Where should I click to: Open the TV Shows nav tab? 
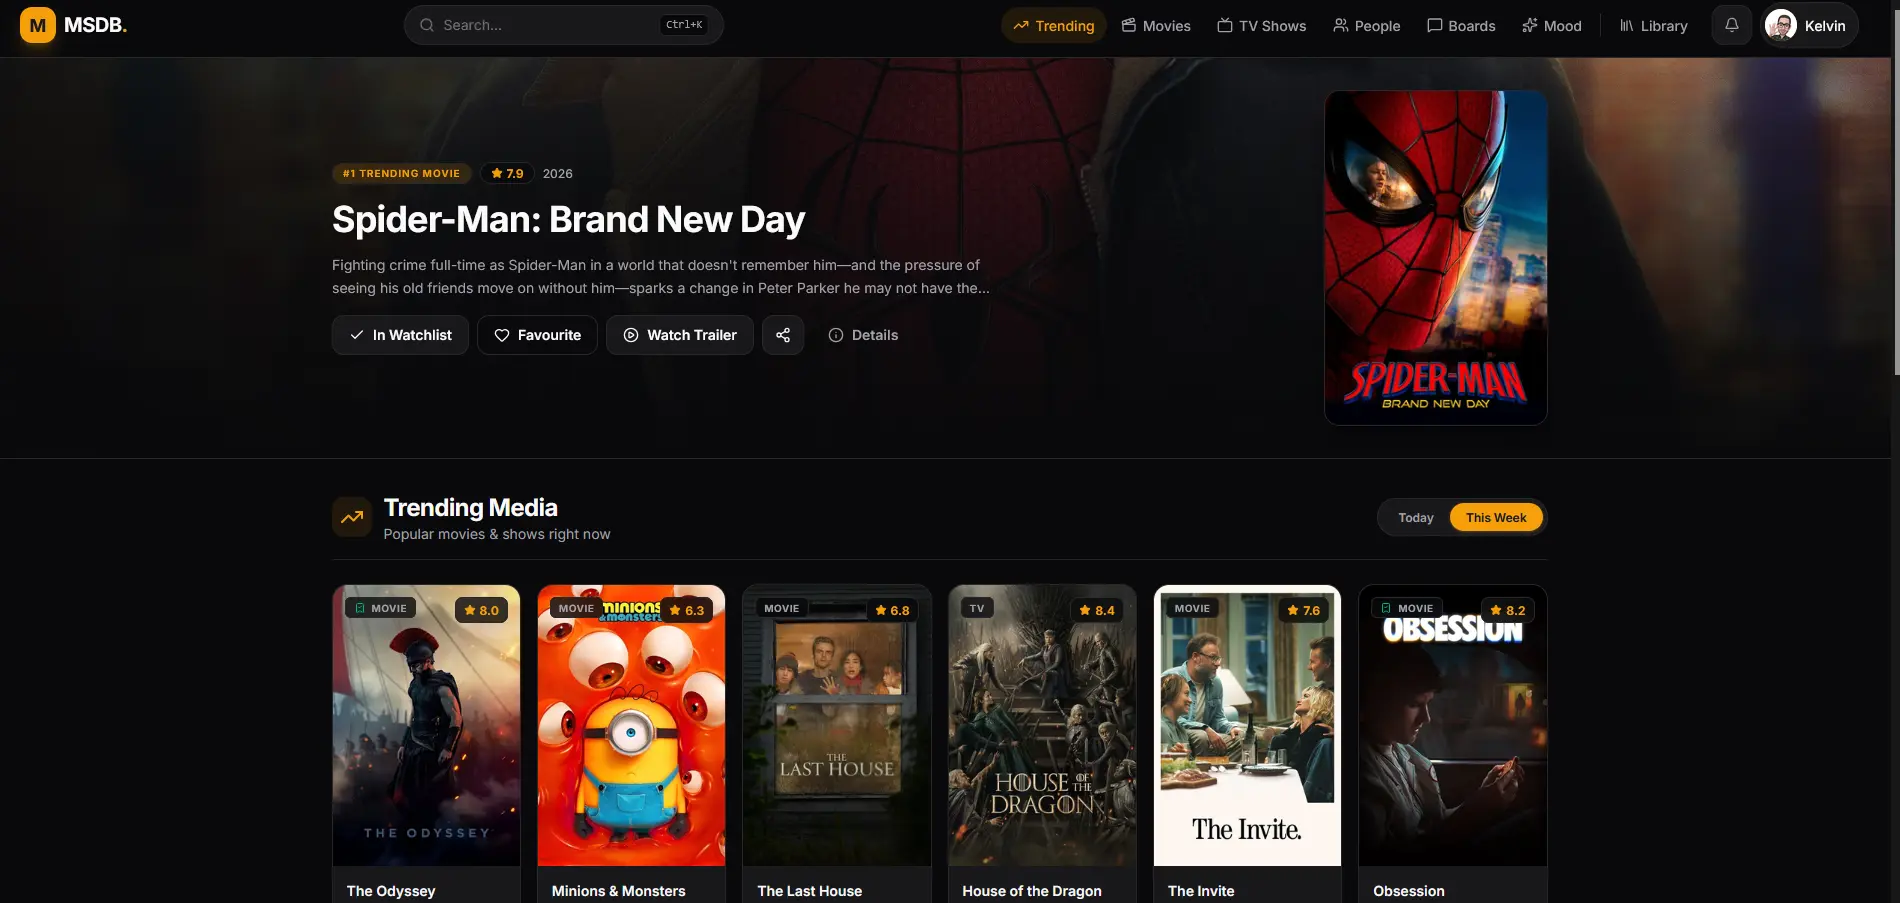point(1261,25)
